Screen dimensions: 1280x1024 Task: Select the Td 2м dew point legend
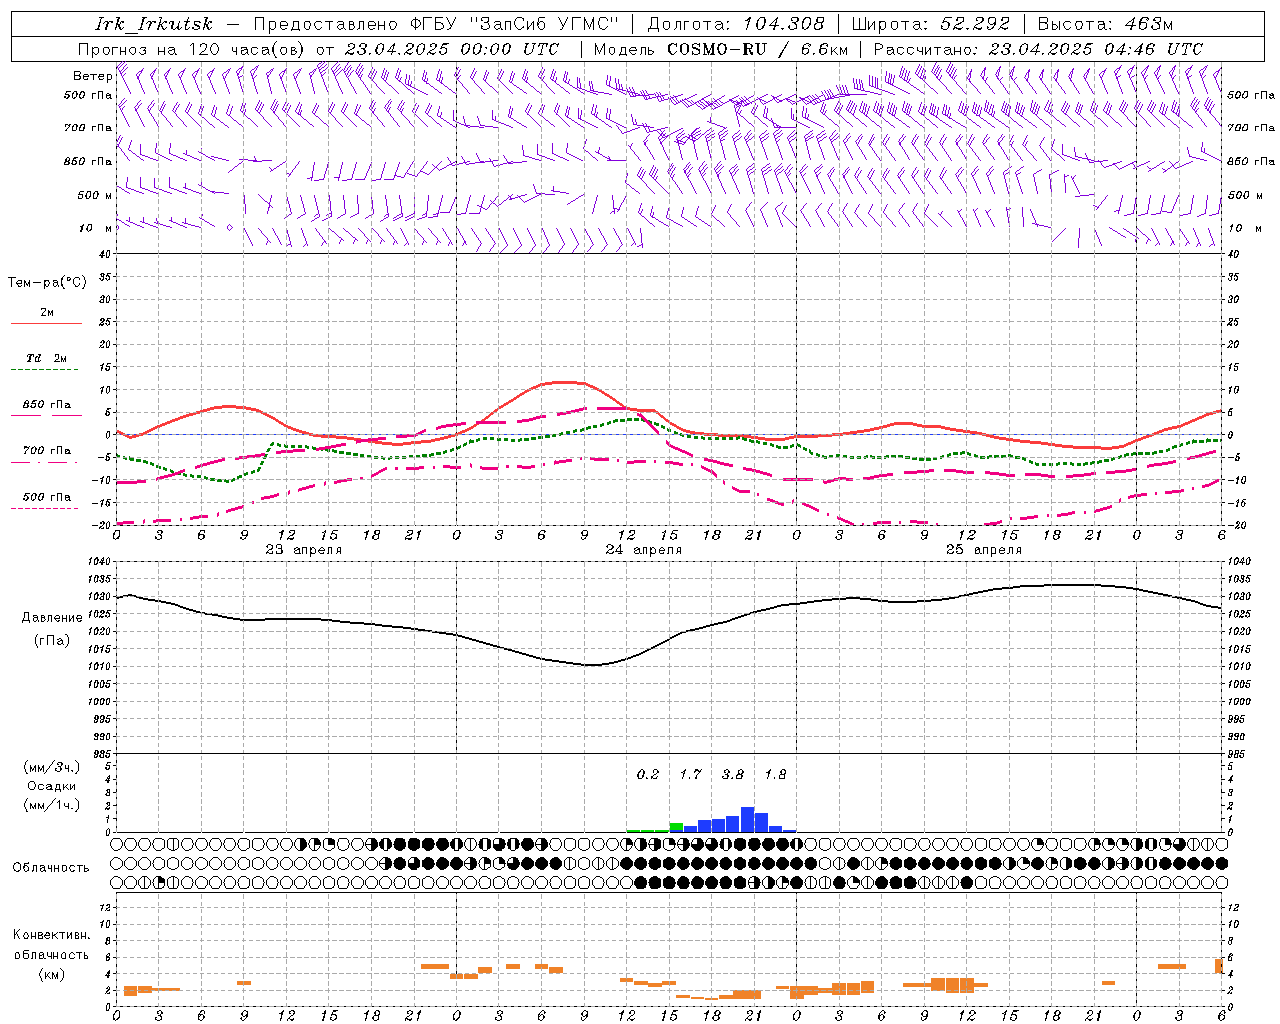click(46, 358)
